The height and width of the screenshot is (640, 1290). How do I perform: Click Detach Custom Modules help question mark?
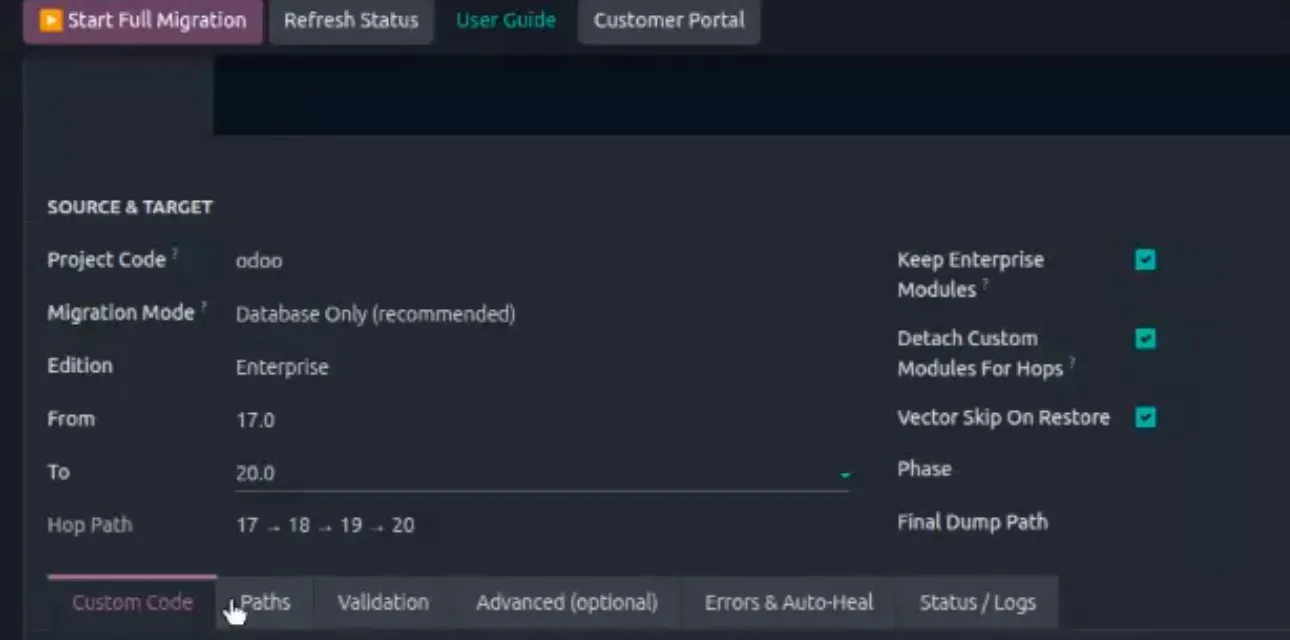click(1072, 362)
